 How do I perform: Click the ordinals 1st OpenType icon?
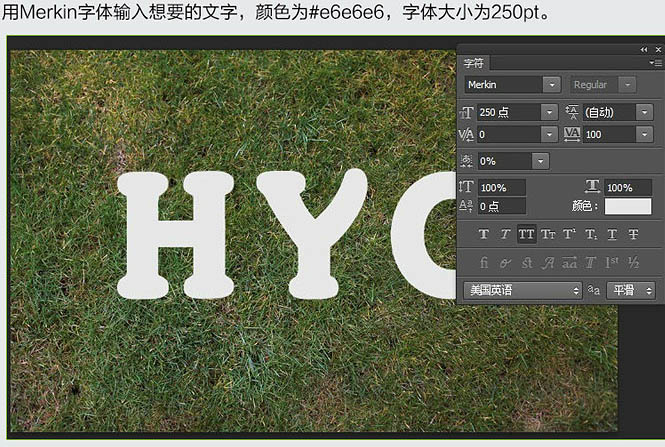tap(612, 263)
